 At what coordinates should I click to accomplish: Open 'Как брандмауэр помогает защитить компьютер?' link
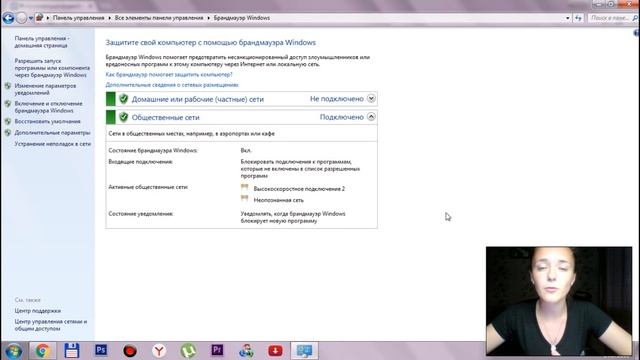coord(169,74)
